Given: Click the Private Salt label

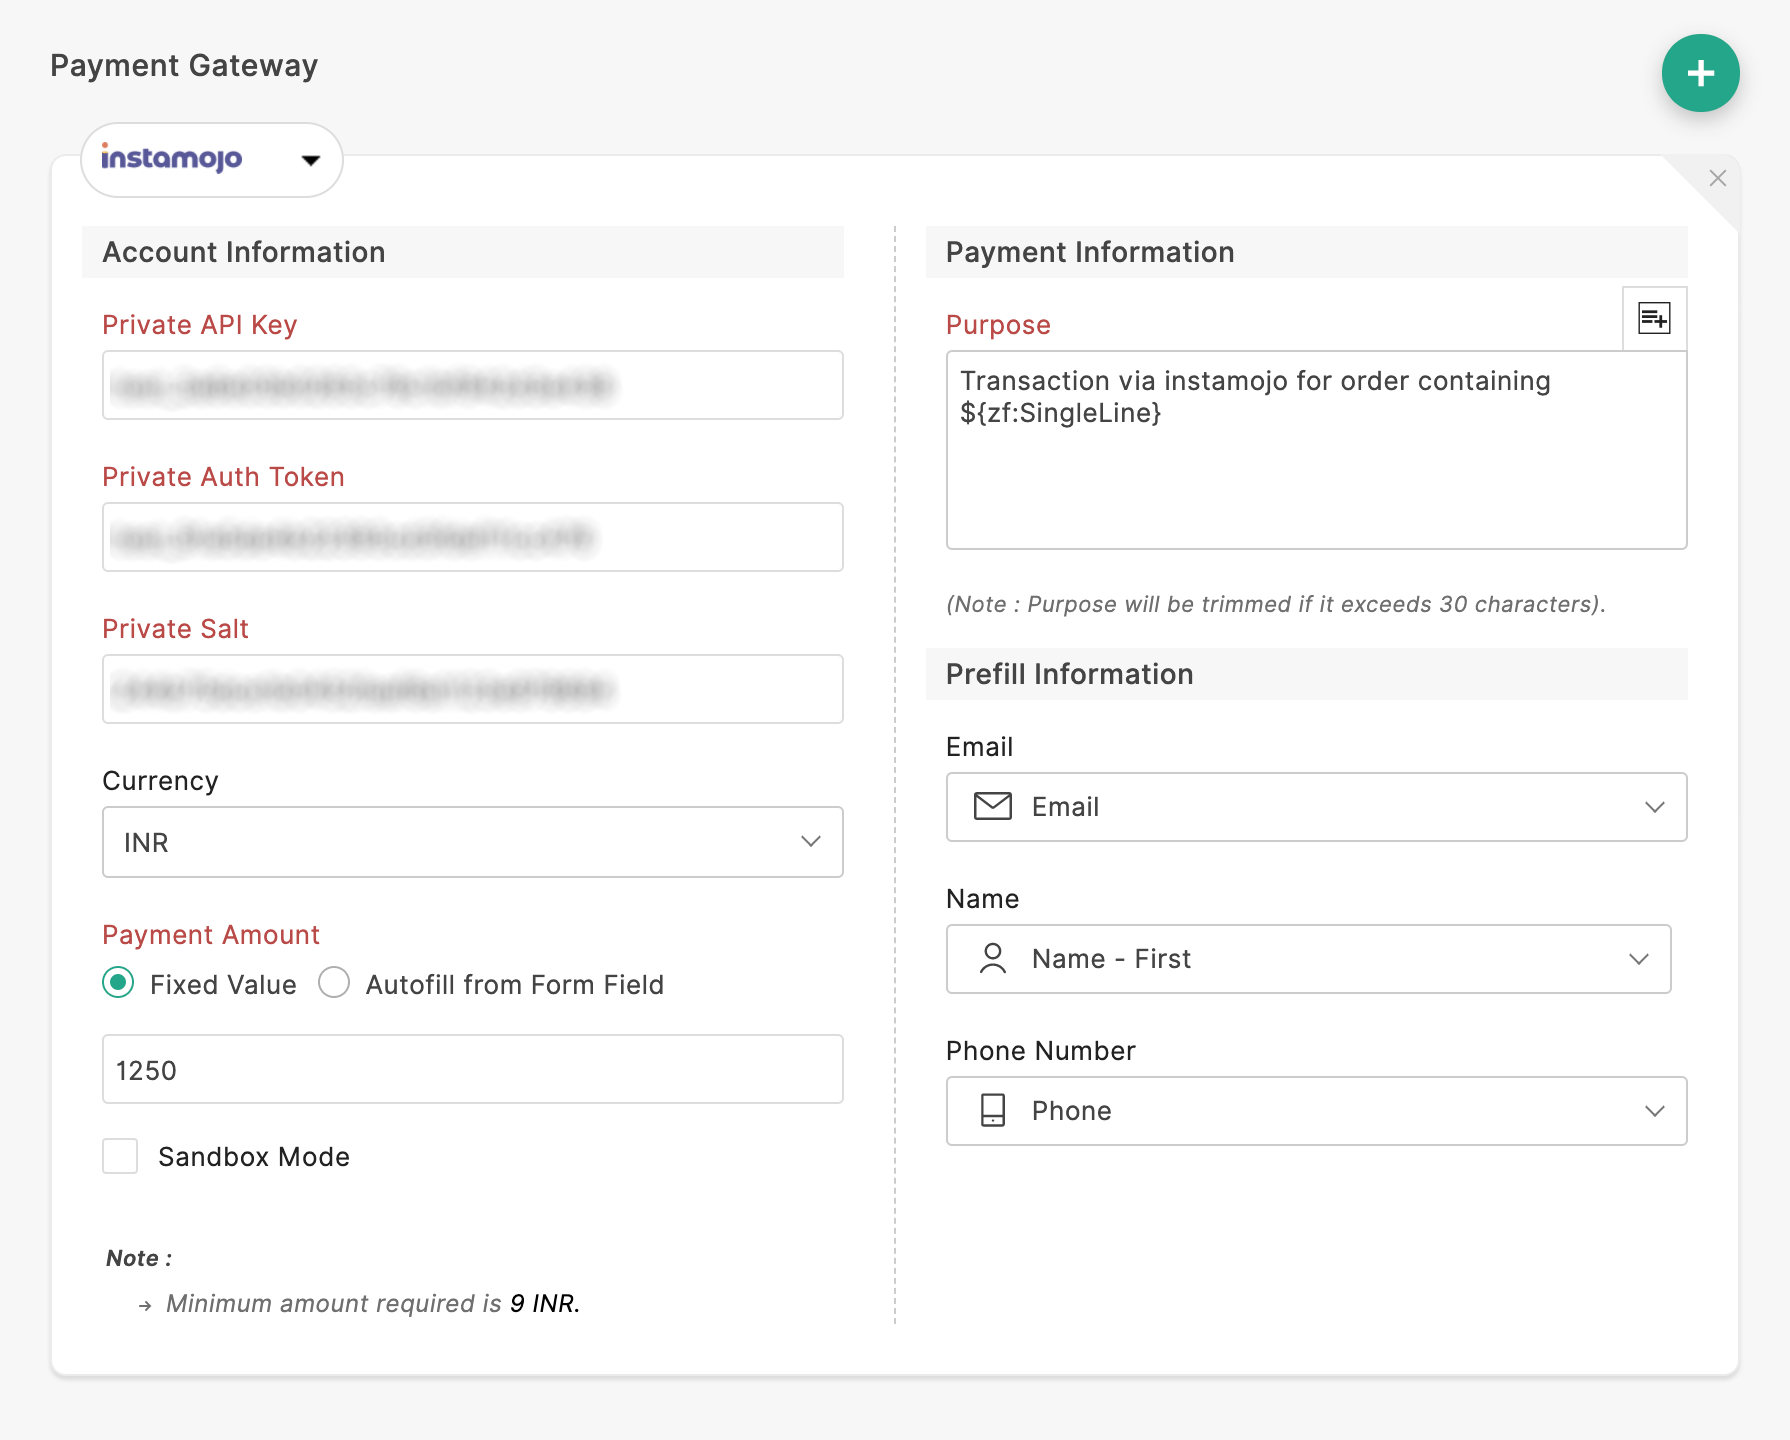Looking at the screenshot, I should click(x=175, y=629).
